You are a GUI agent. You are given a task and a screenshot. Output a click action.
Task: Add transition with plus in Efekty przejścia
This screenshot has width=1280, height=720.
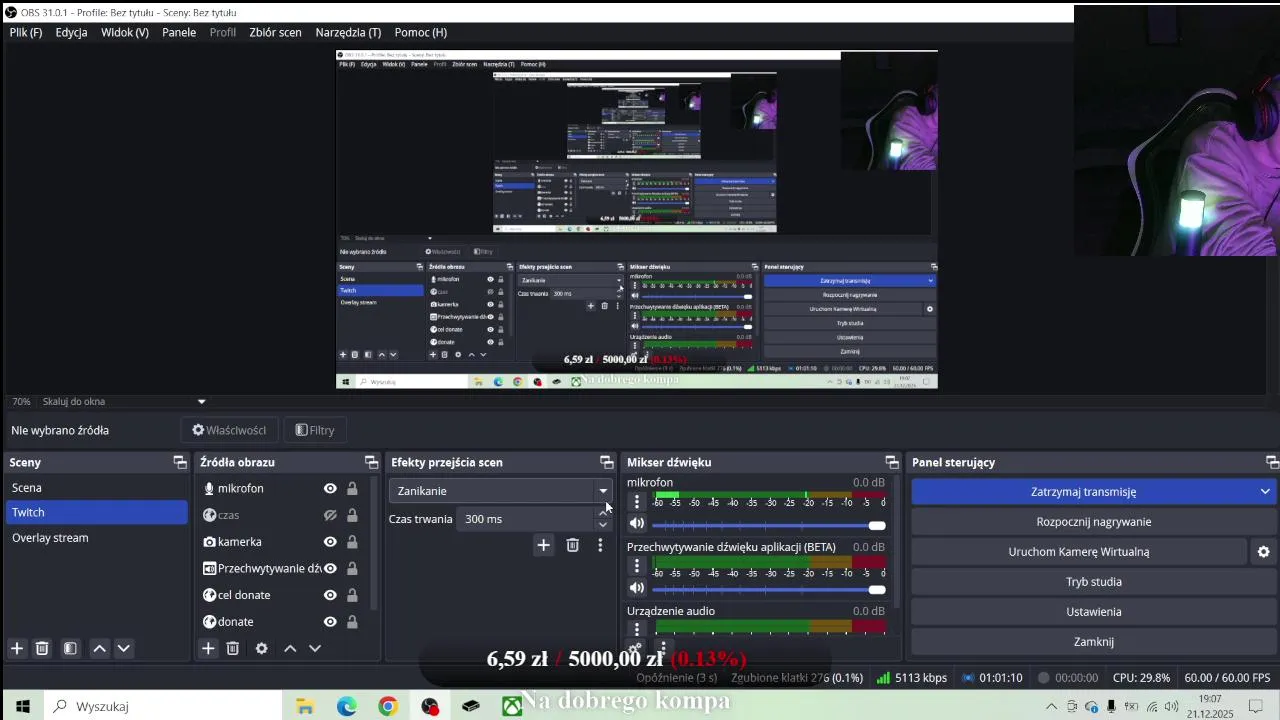point(543,545)
